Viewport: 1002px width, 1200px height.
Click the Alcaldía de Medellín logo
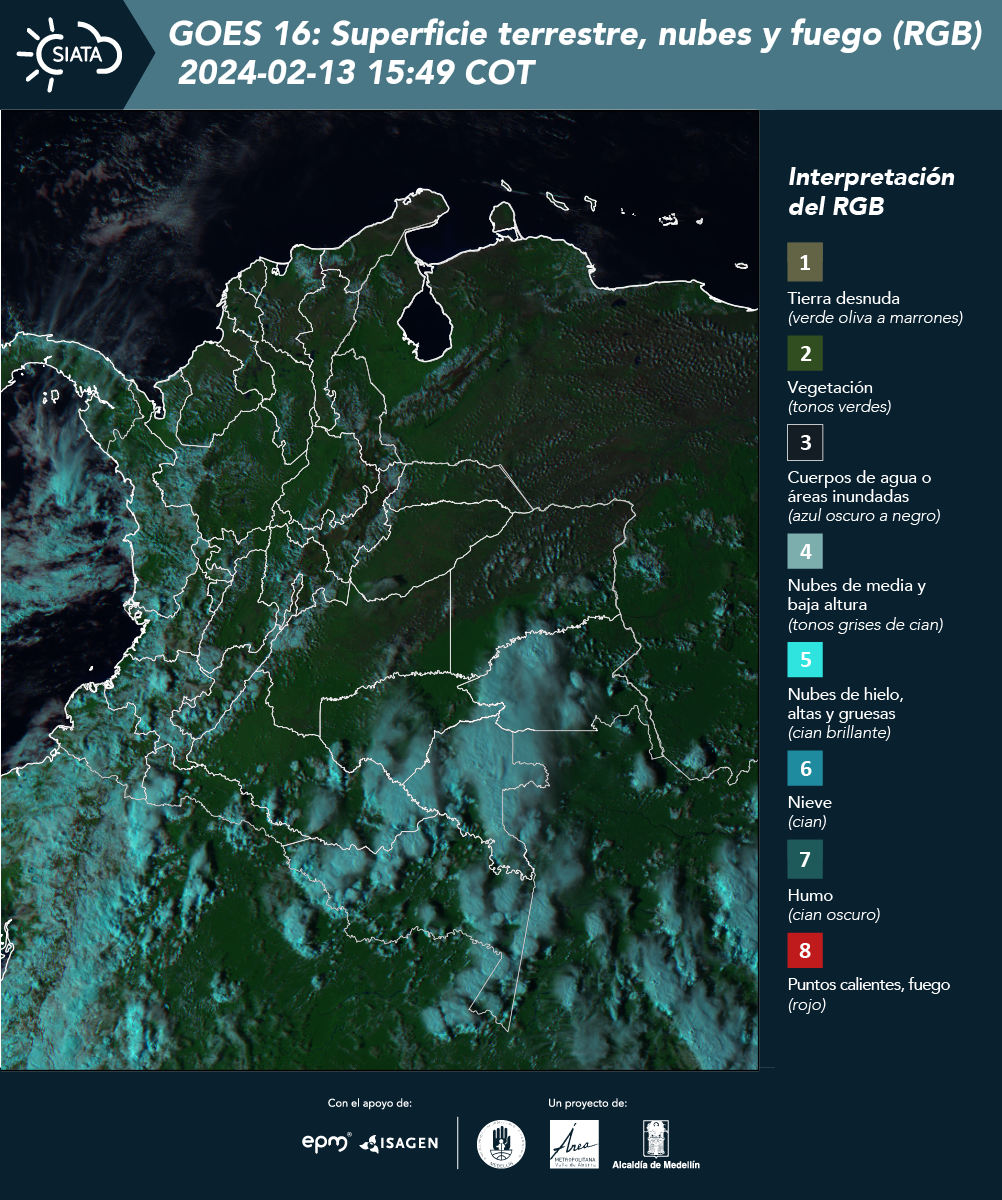[656, 1144]
